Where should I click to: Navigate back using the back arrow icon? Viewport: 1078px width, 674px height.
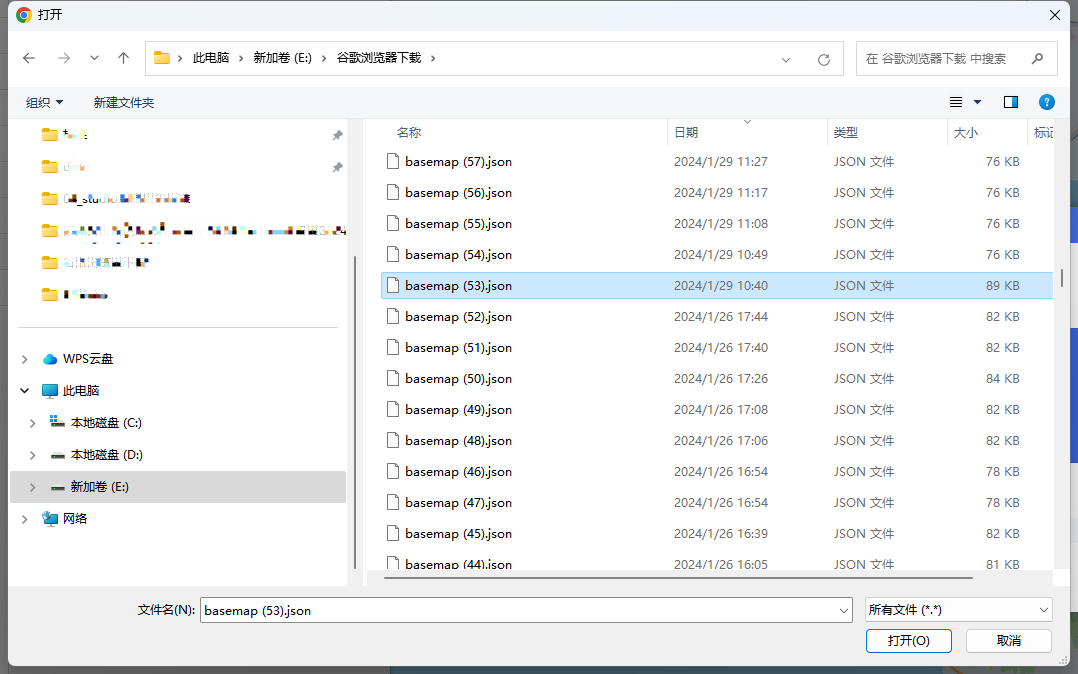pyautogui.click(x=30, y=58)
